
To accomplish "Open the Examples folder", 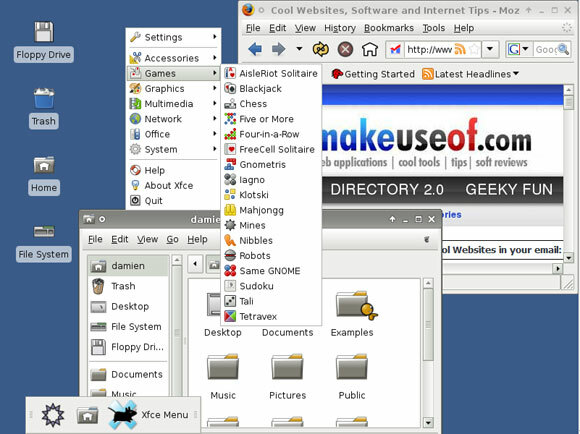I will click(x=353, y=314).
